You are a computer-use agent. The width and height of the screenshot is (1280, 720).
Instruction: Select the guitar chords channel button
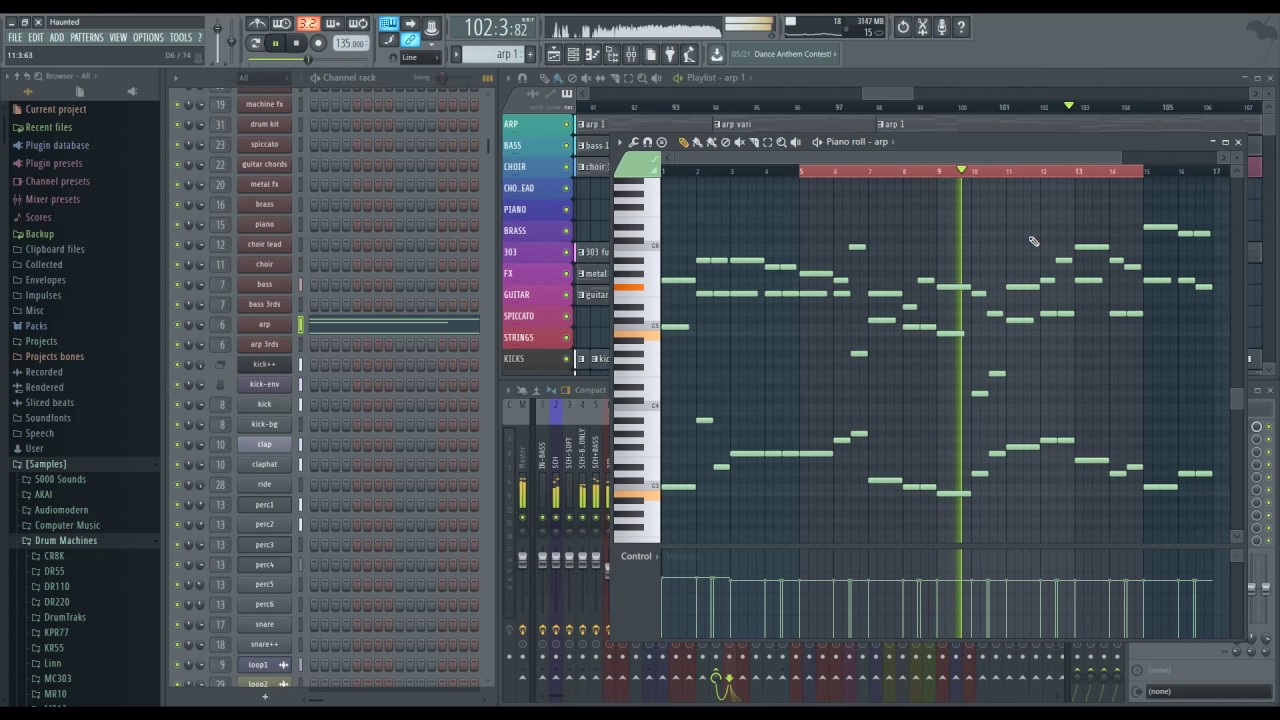click(264, 164)
